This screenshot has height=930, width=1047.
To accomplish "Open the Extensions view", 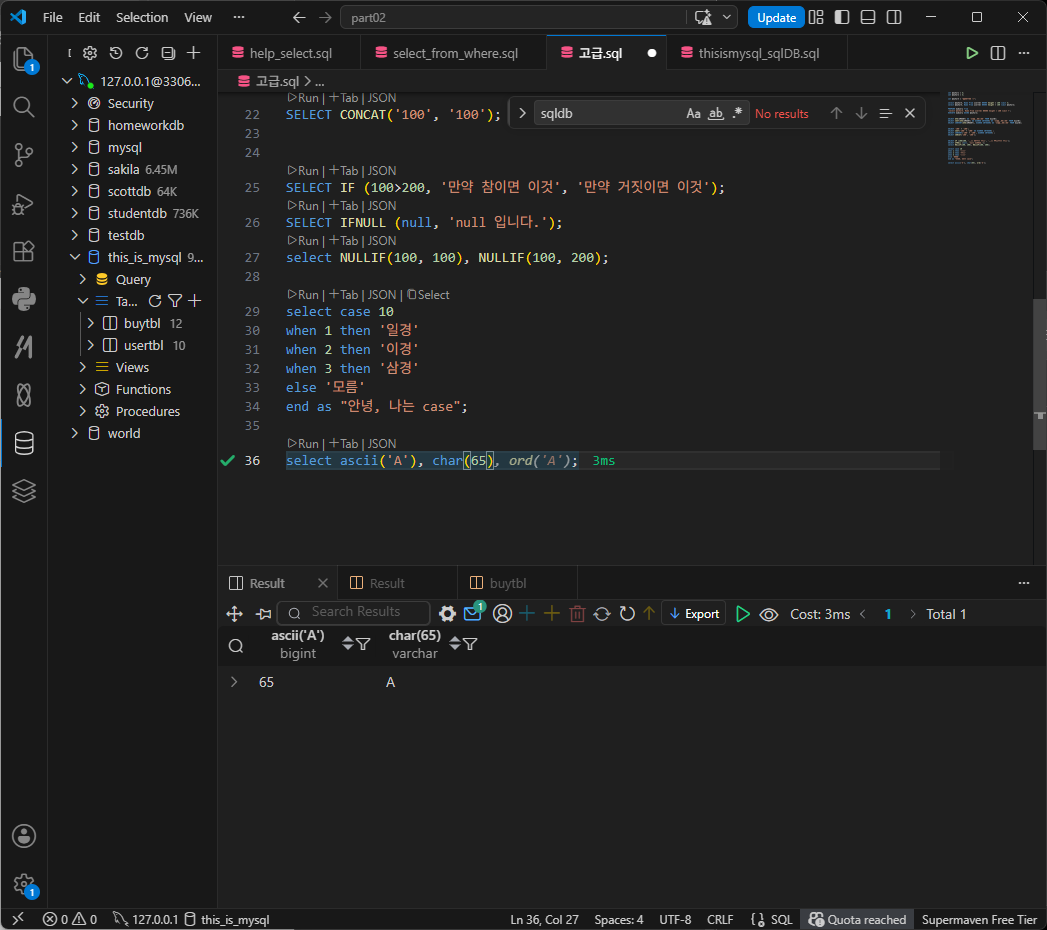I will tap(24, 251).
